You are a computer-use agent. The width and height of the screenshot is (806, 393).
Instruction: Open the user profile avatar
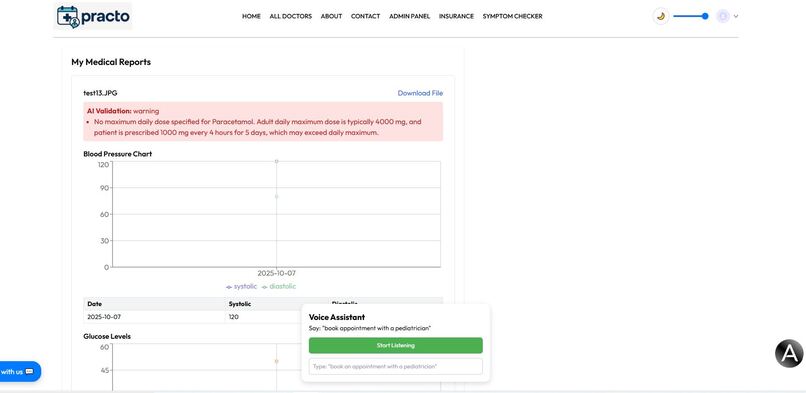pos(723,16)
